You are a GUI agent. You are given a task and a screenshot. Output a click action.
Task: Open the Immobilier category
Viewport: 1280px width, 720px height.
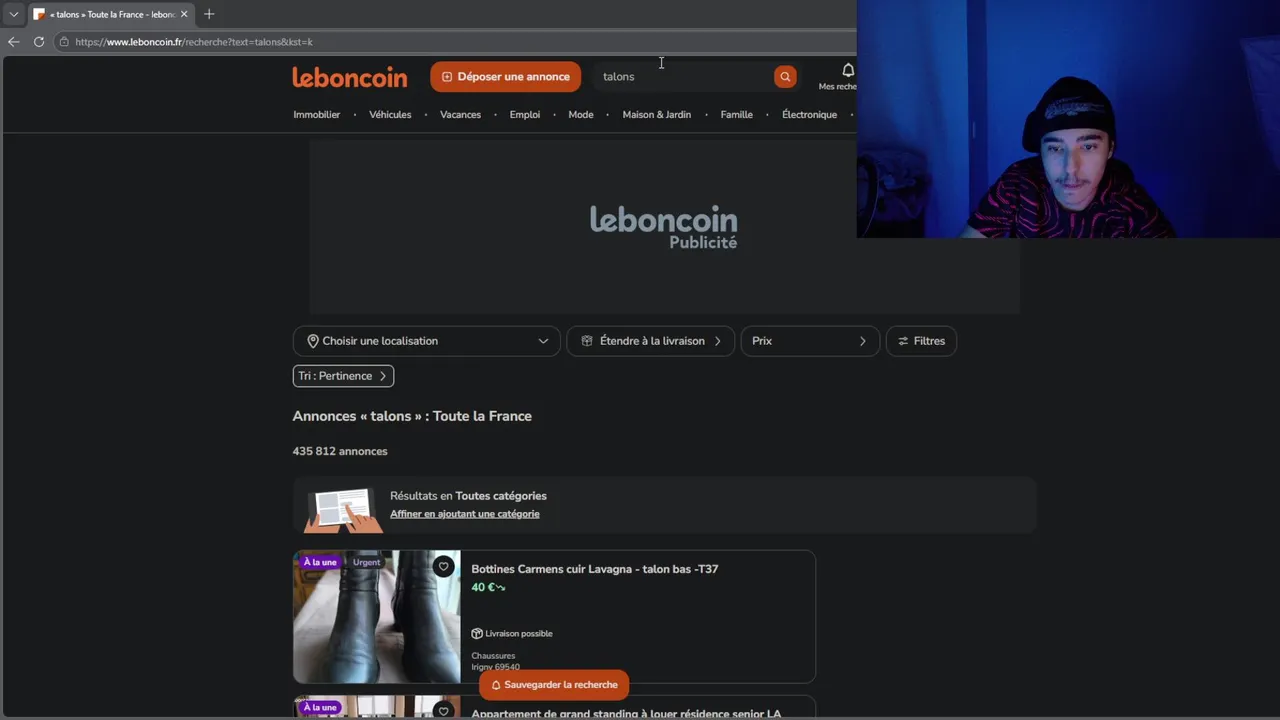[x=317, y=115]
